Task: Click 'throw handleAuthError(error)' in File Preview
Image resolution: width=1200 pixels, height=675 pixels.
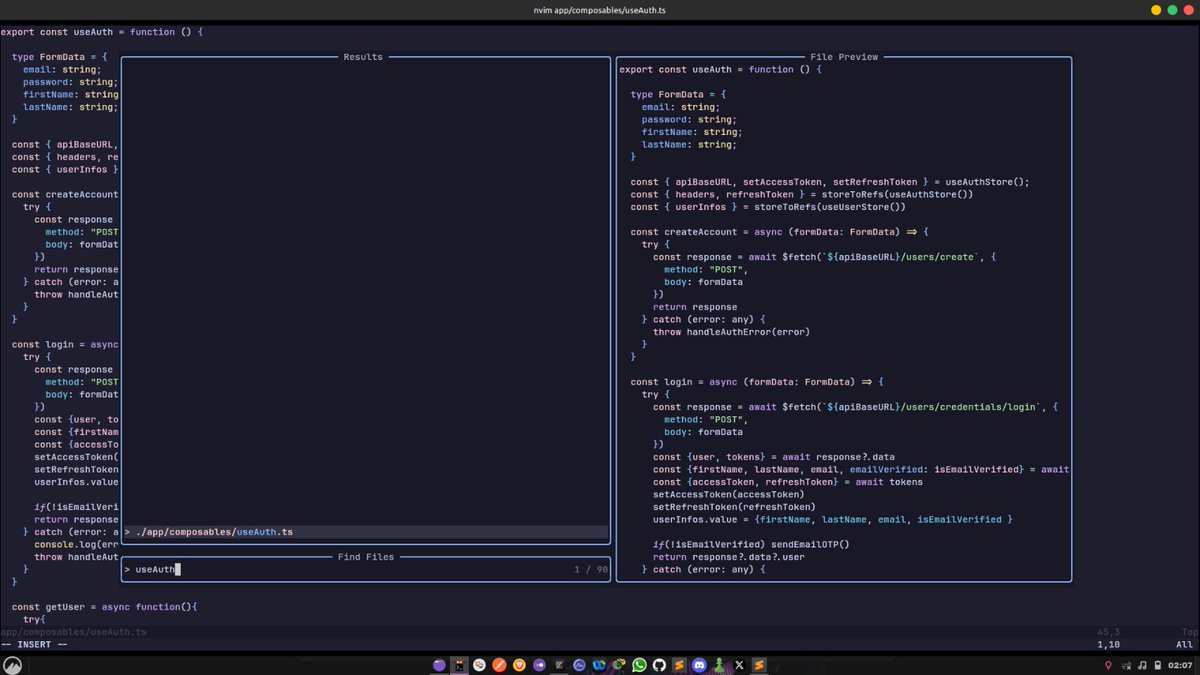Action: click(731, 332)
